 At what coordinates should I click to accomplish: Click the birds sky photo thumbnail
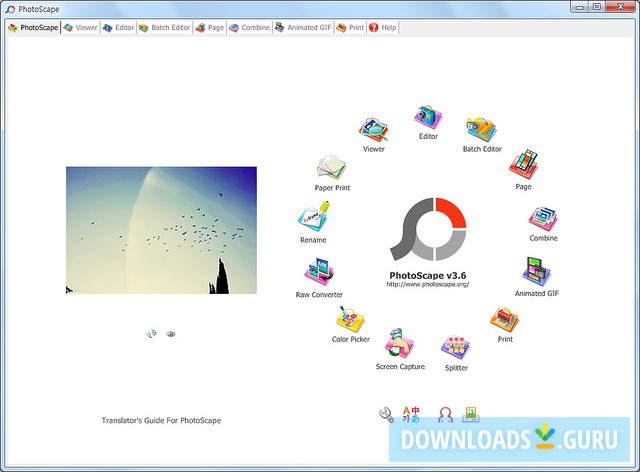[161, 230]
